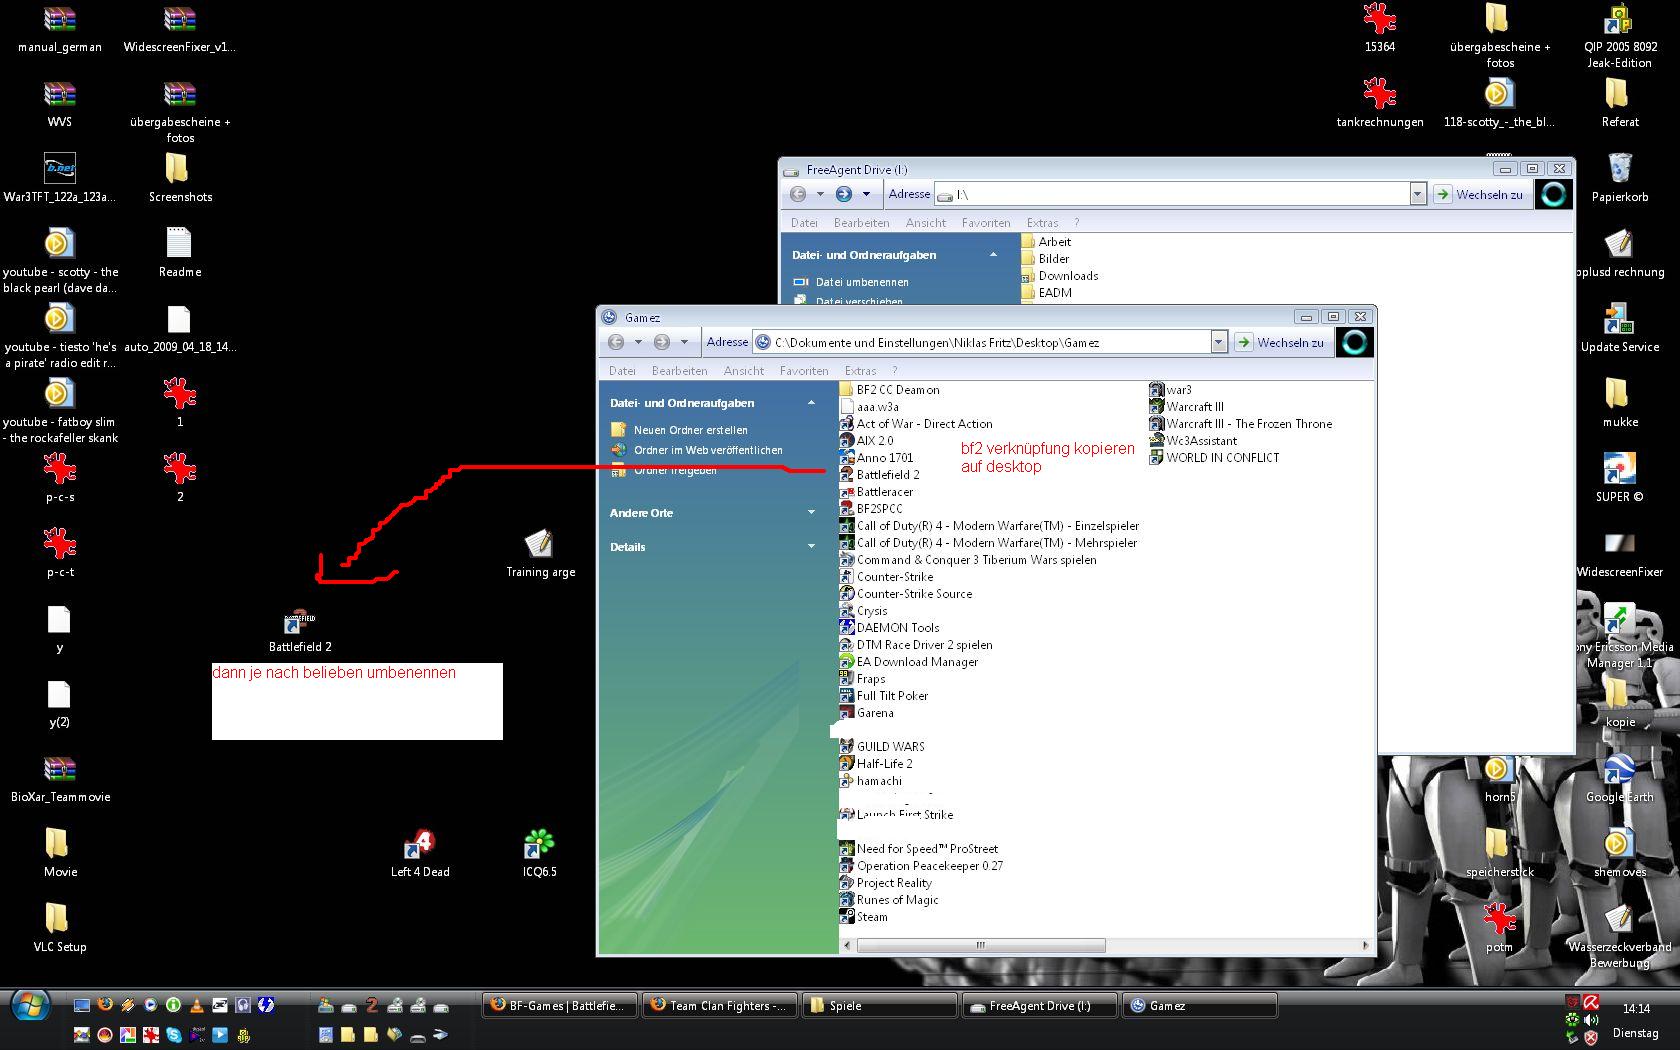The height and width of the screenshot is (1050, 1680).
Task: Open Bearbeiten menu in Gamez window
Action: [679, 371]
